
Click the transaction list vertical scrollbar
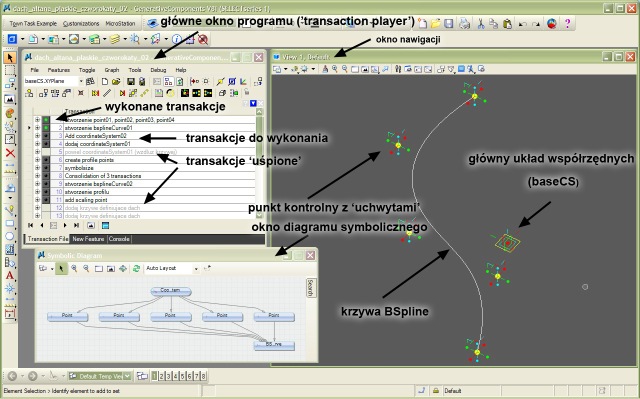pyautogui.click(x=259, y=163)
